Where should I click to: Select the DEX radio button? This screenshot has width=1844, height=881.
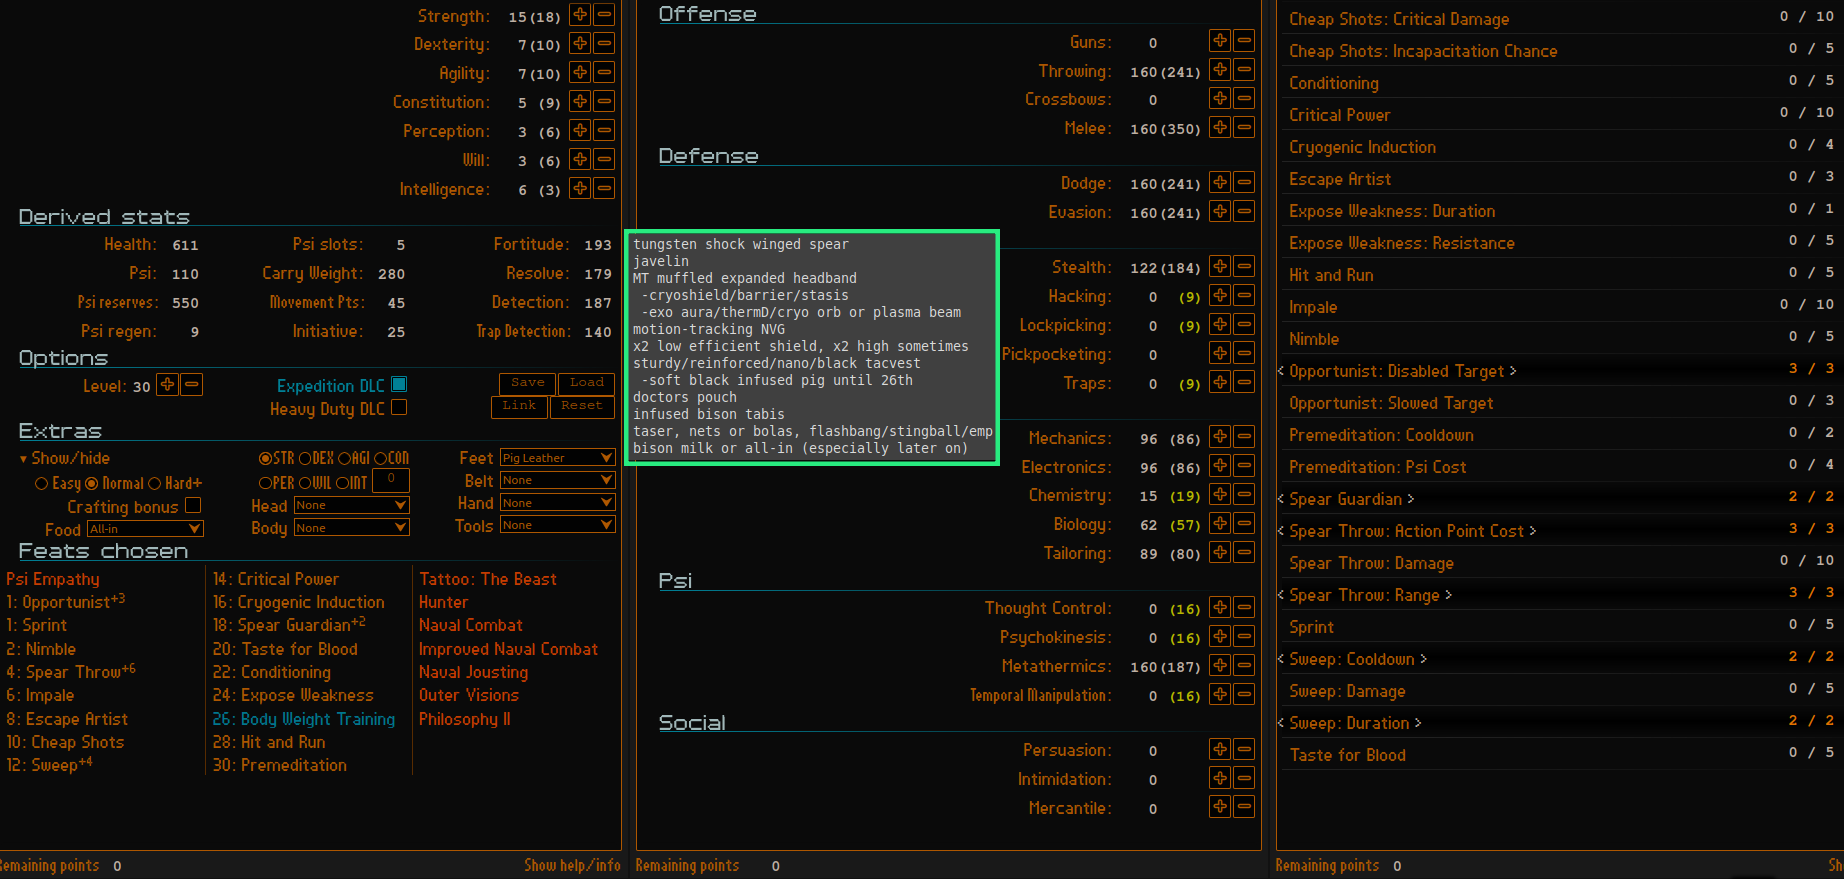tap(305, 458)
